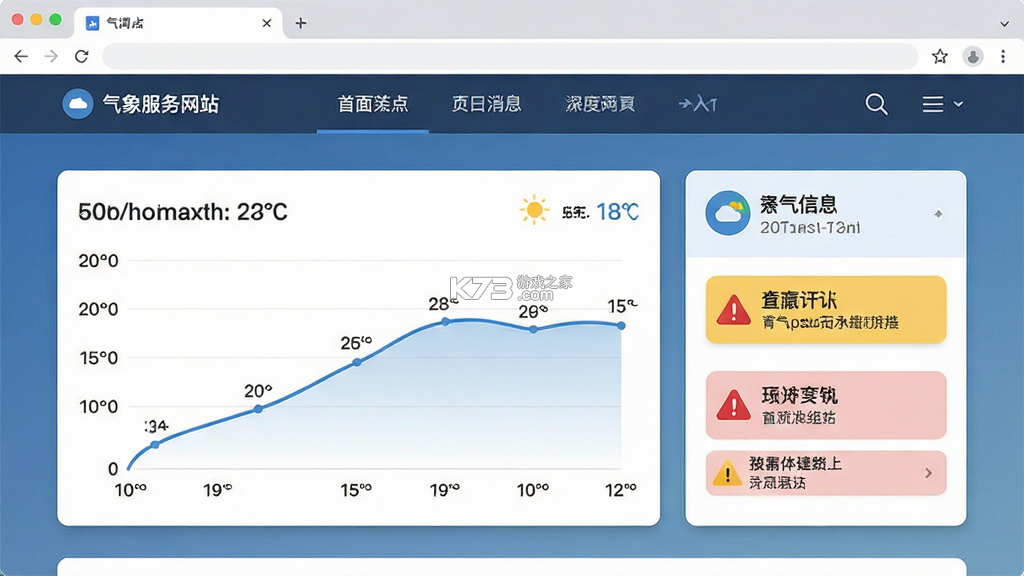Click the chart data point labeled 20°
1024x576 pixels.
[258, 409]
